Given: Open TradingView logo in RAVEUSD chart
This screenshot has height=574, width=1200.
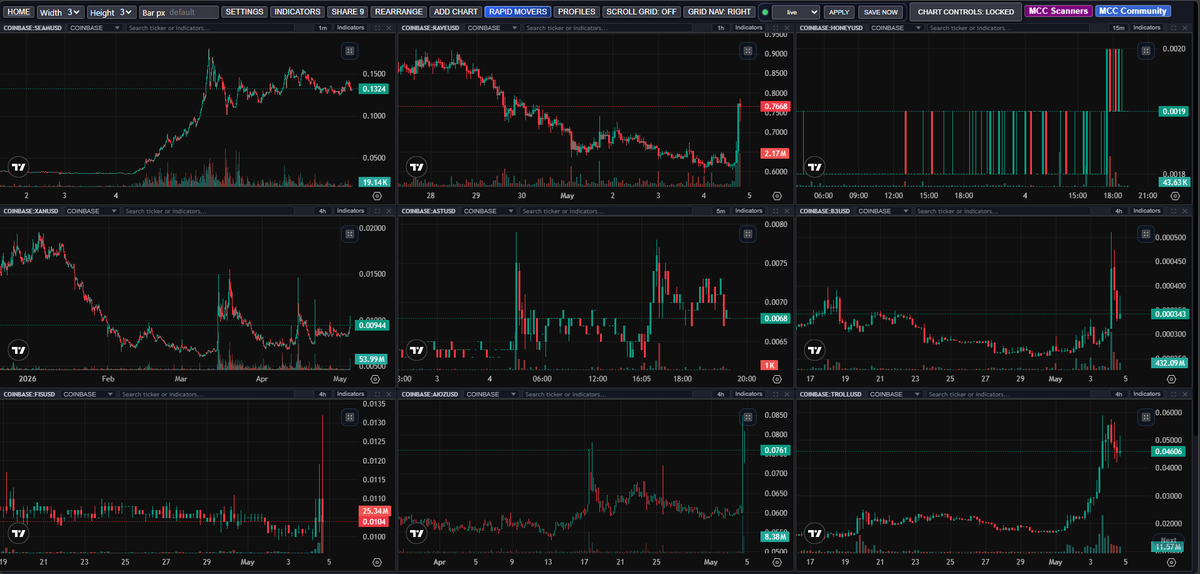Looking at the screenshot, I should [x=418, y=167].
